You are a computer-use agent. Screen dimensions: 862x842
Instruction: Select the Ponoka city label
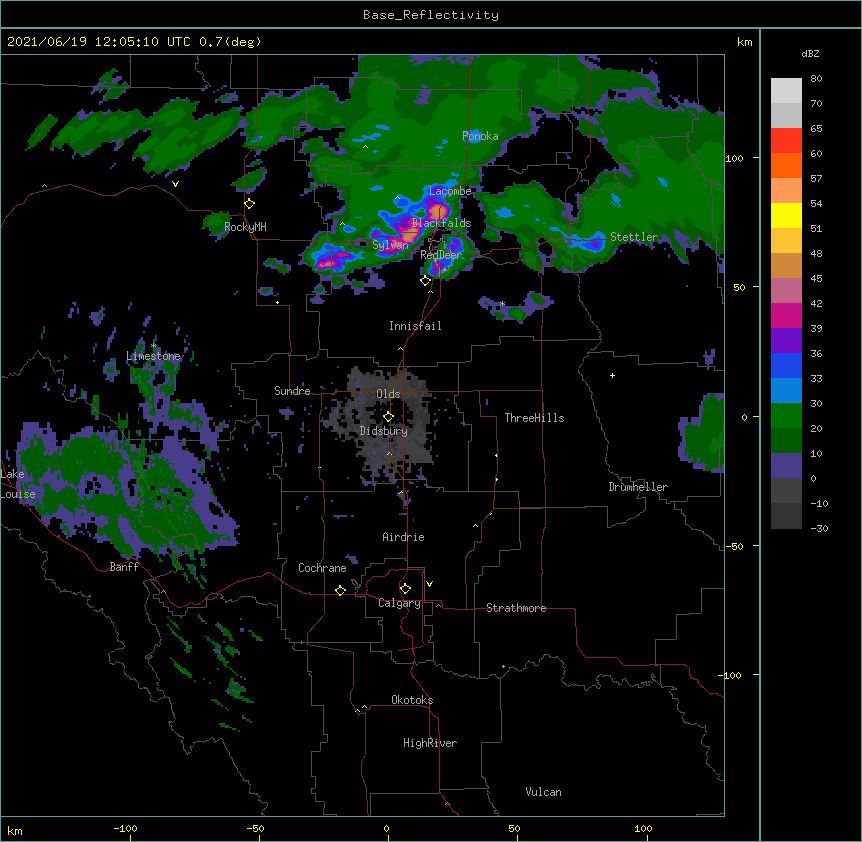tap(480, 136)
